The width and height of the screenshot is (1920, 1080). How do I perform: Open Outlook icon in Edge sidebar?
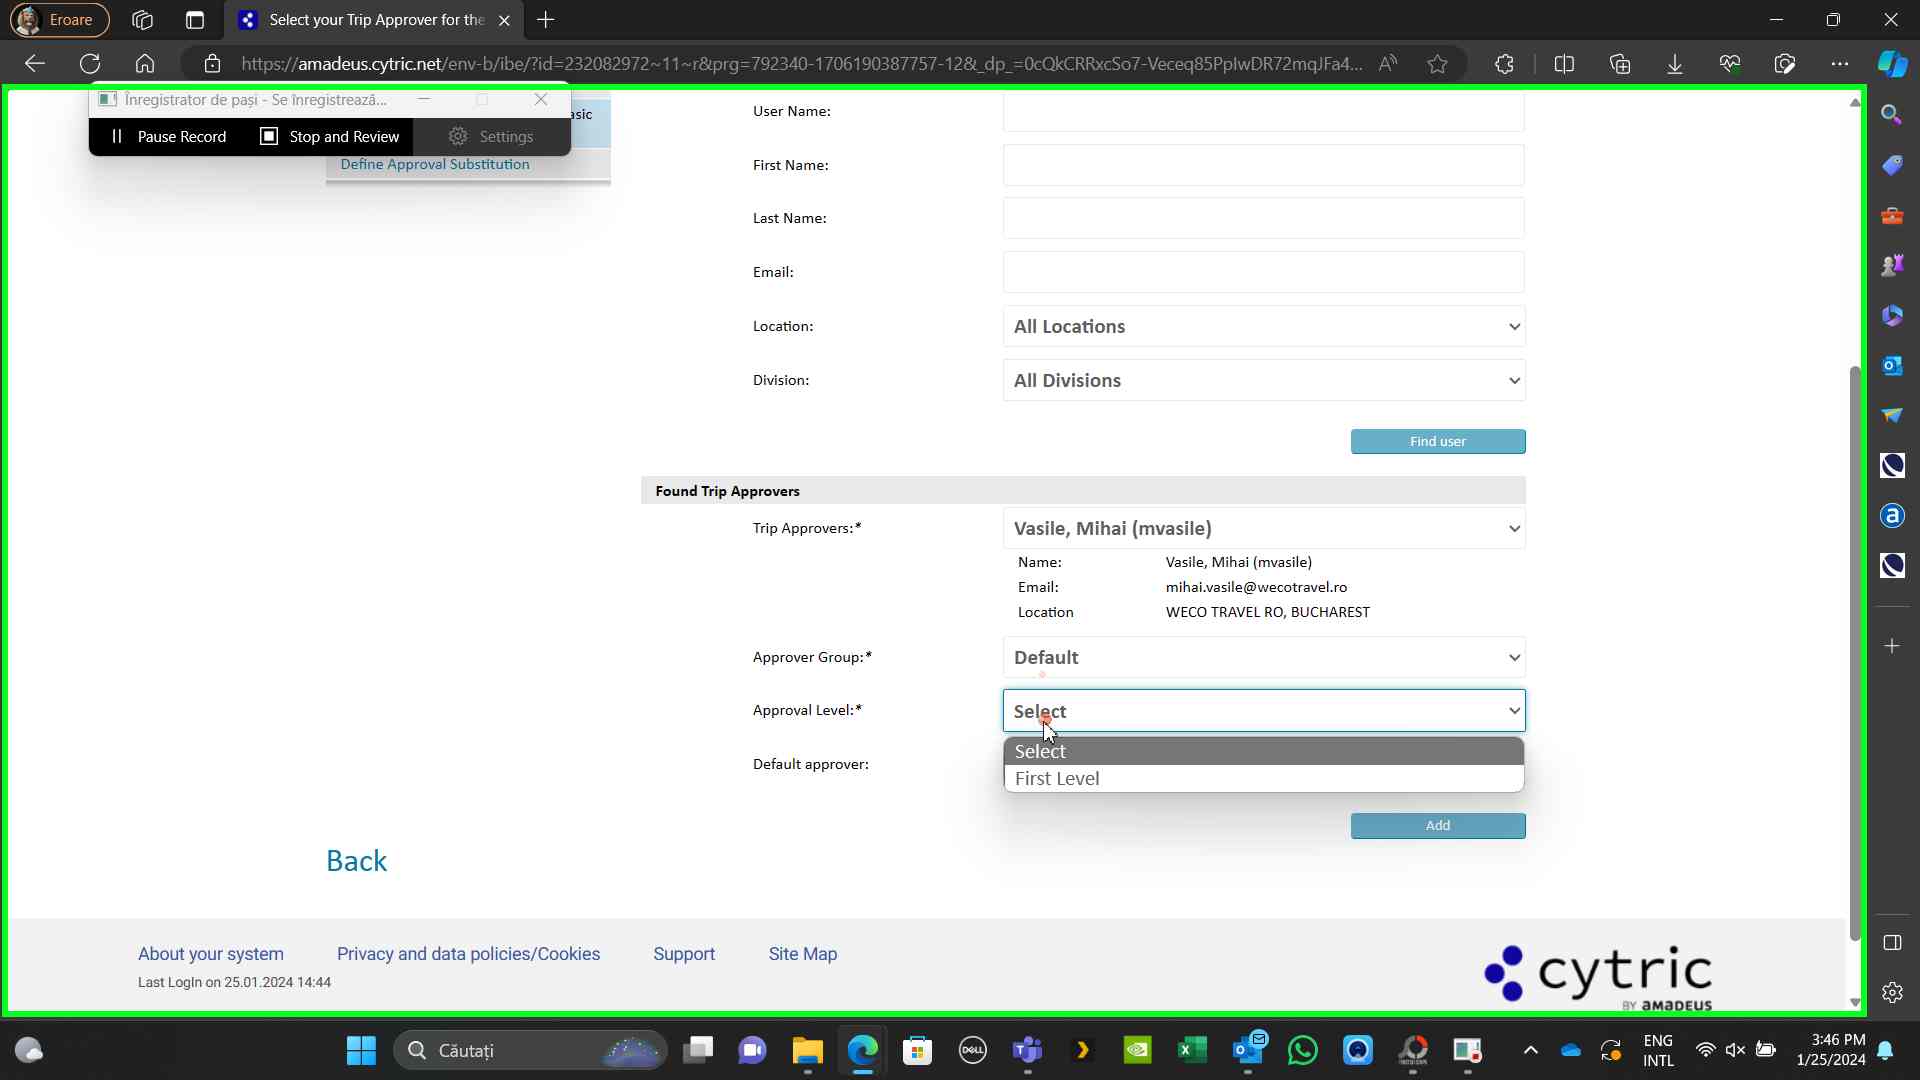click(1891, 365)
